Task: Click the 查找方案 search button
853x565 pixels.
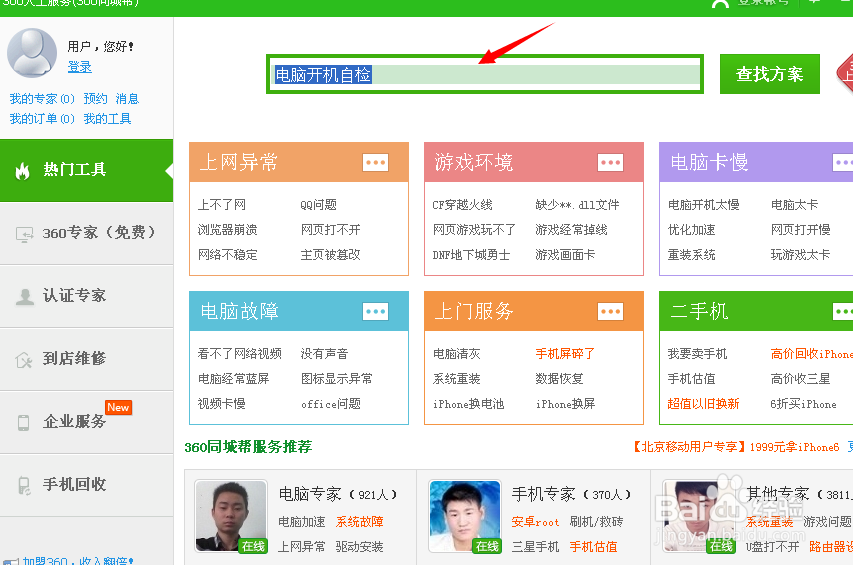Action: (x=770, y=74)
